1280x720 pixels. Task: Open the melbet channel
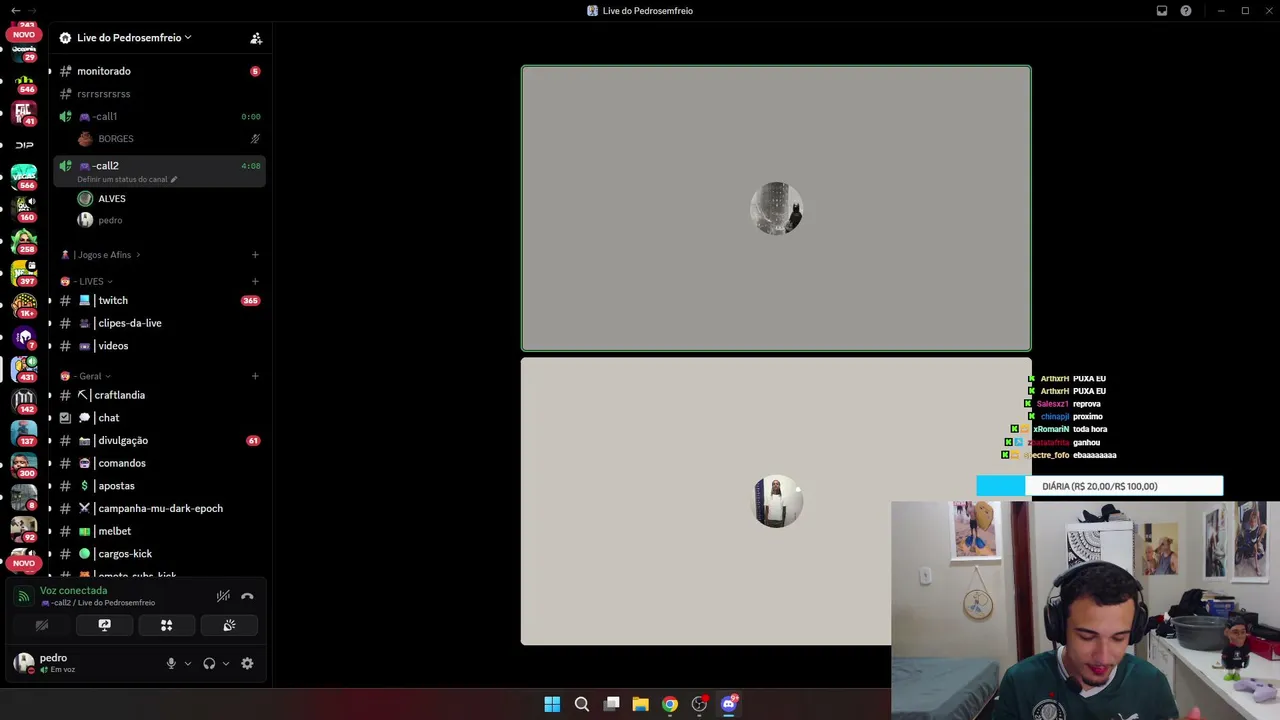(x=160, y=531)
